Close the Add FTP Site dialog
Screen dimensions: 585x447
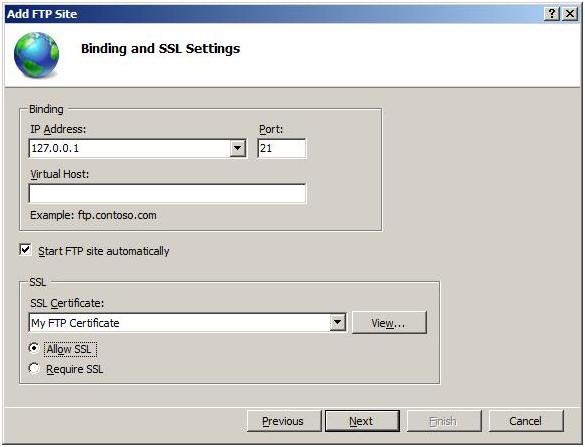(570, 14)
